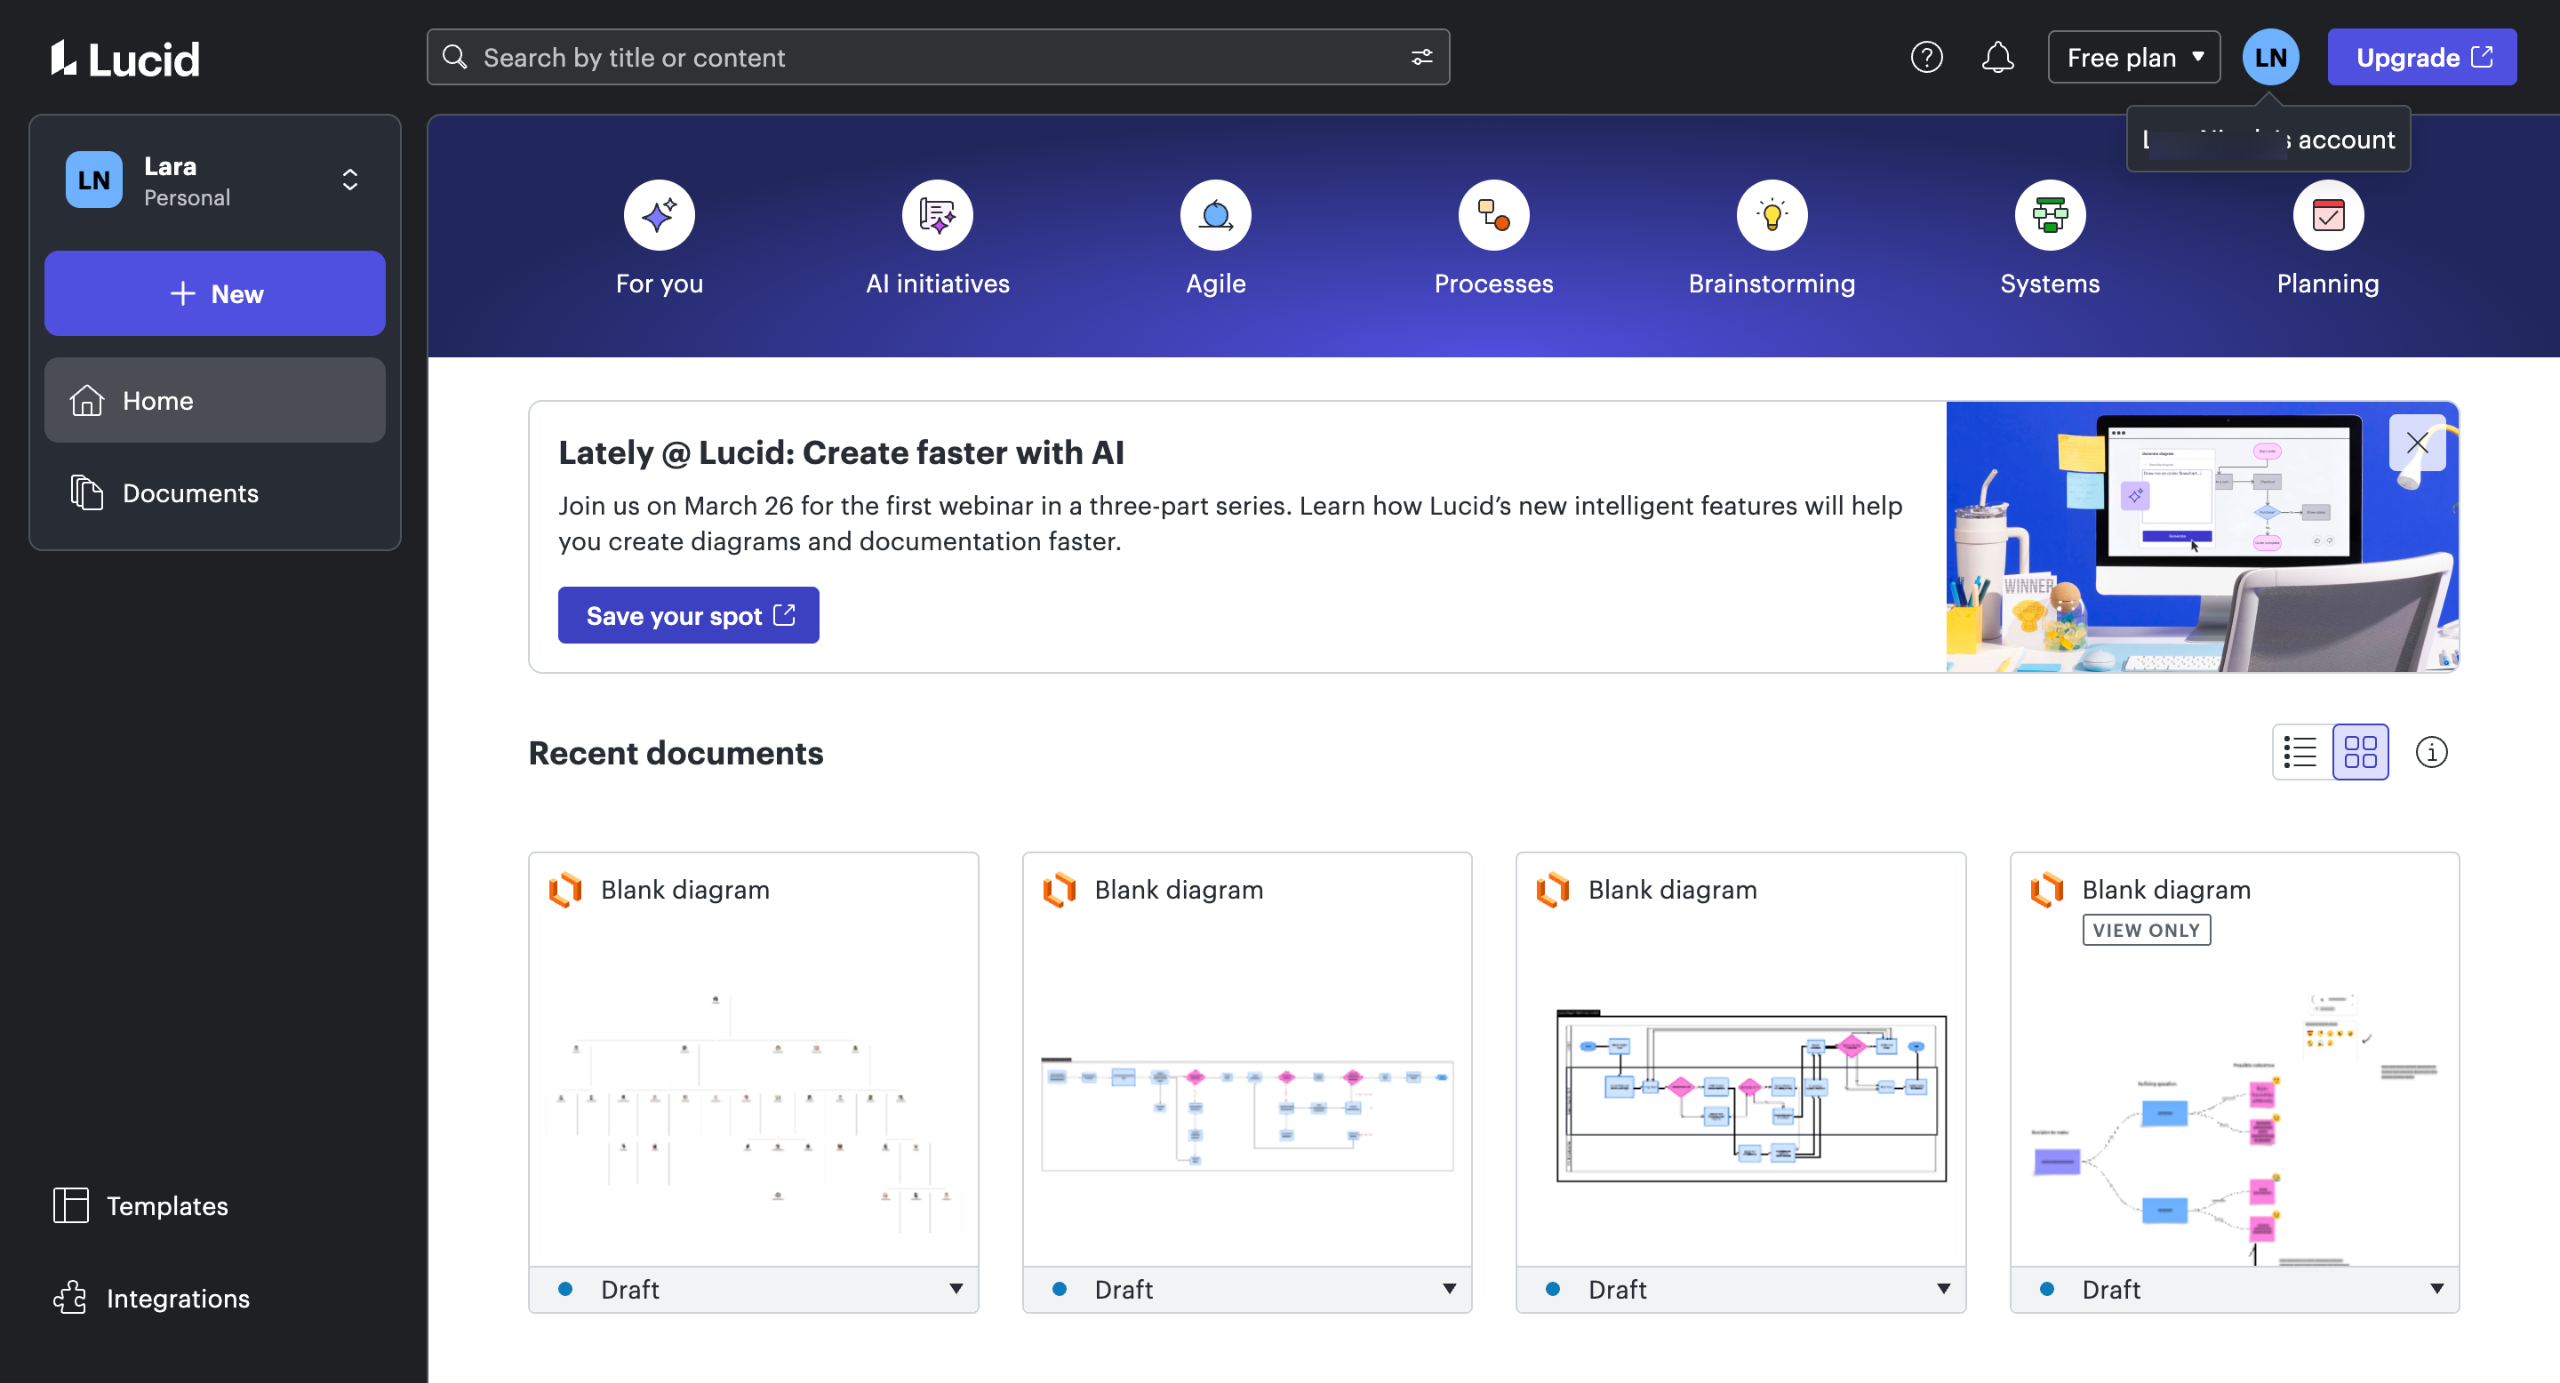Open Draft status dropdown on first diagram

[956, 1289]
